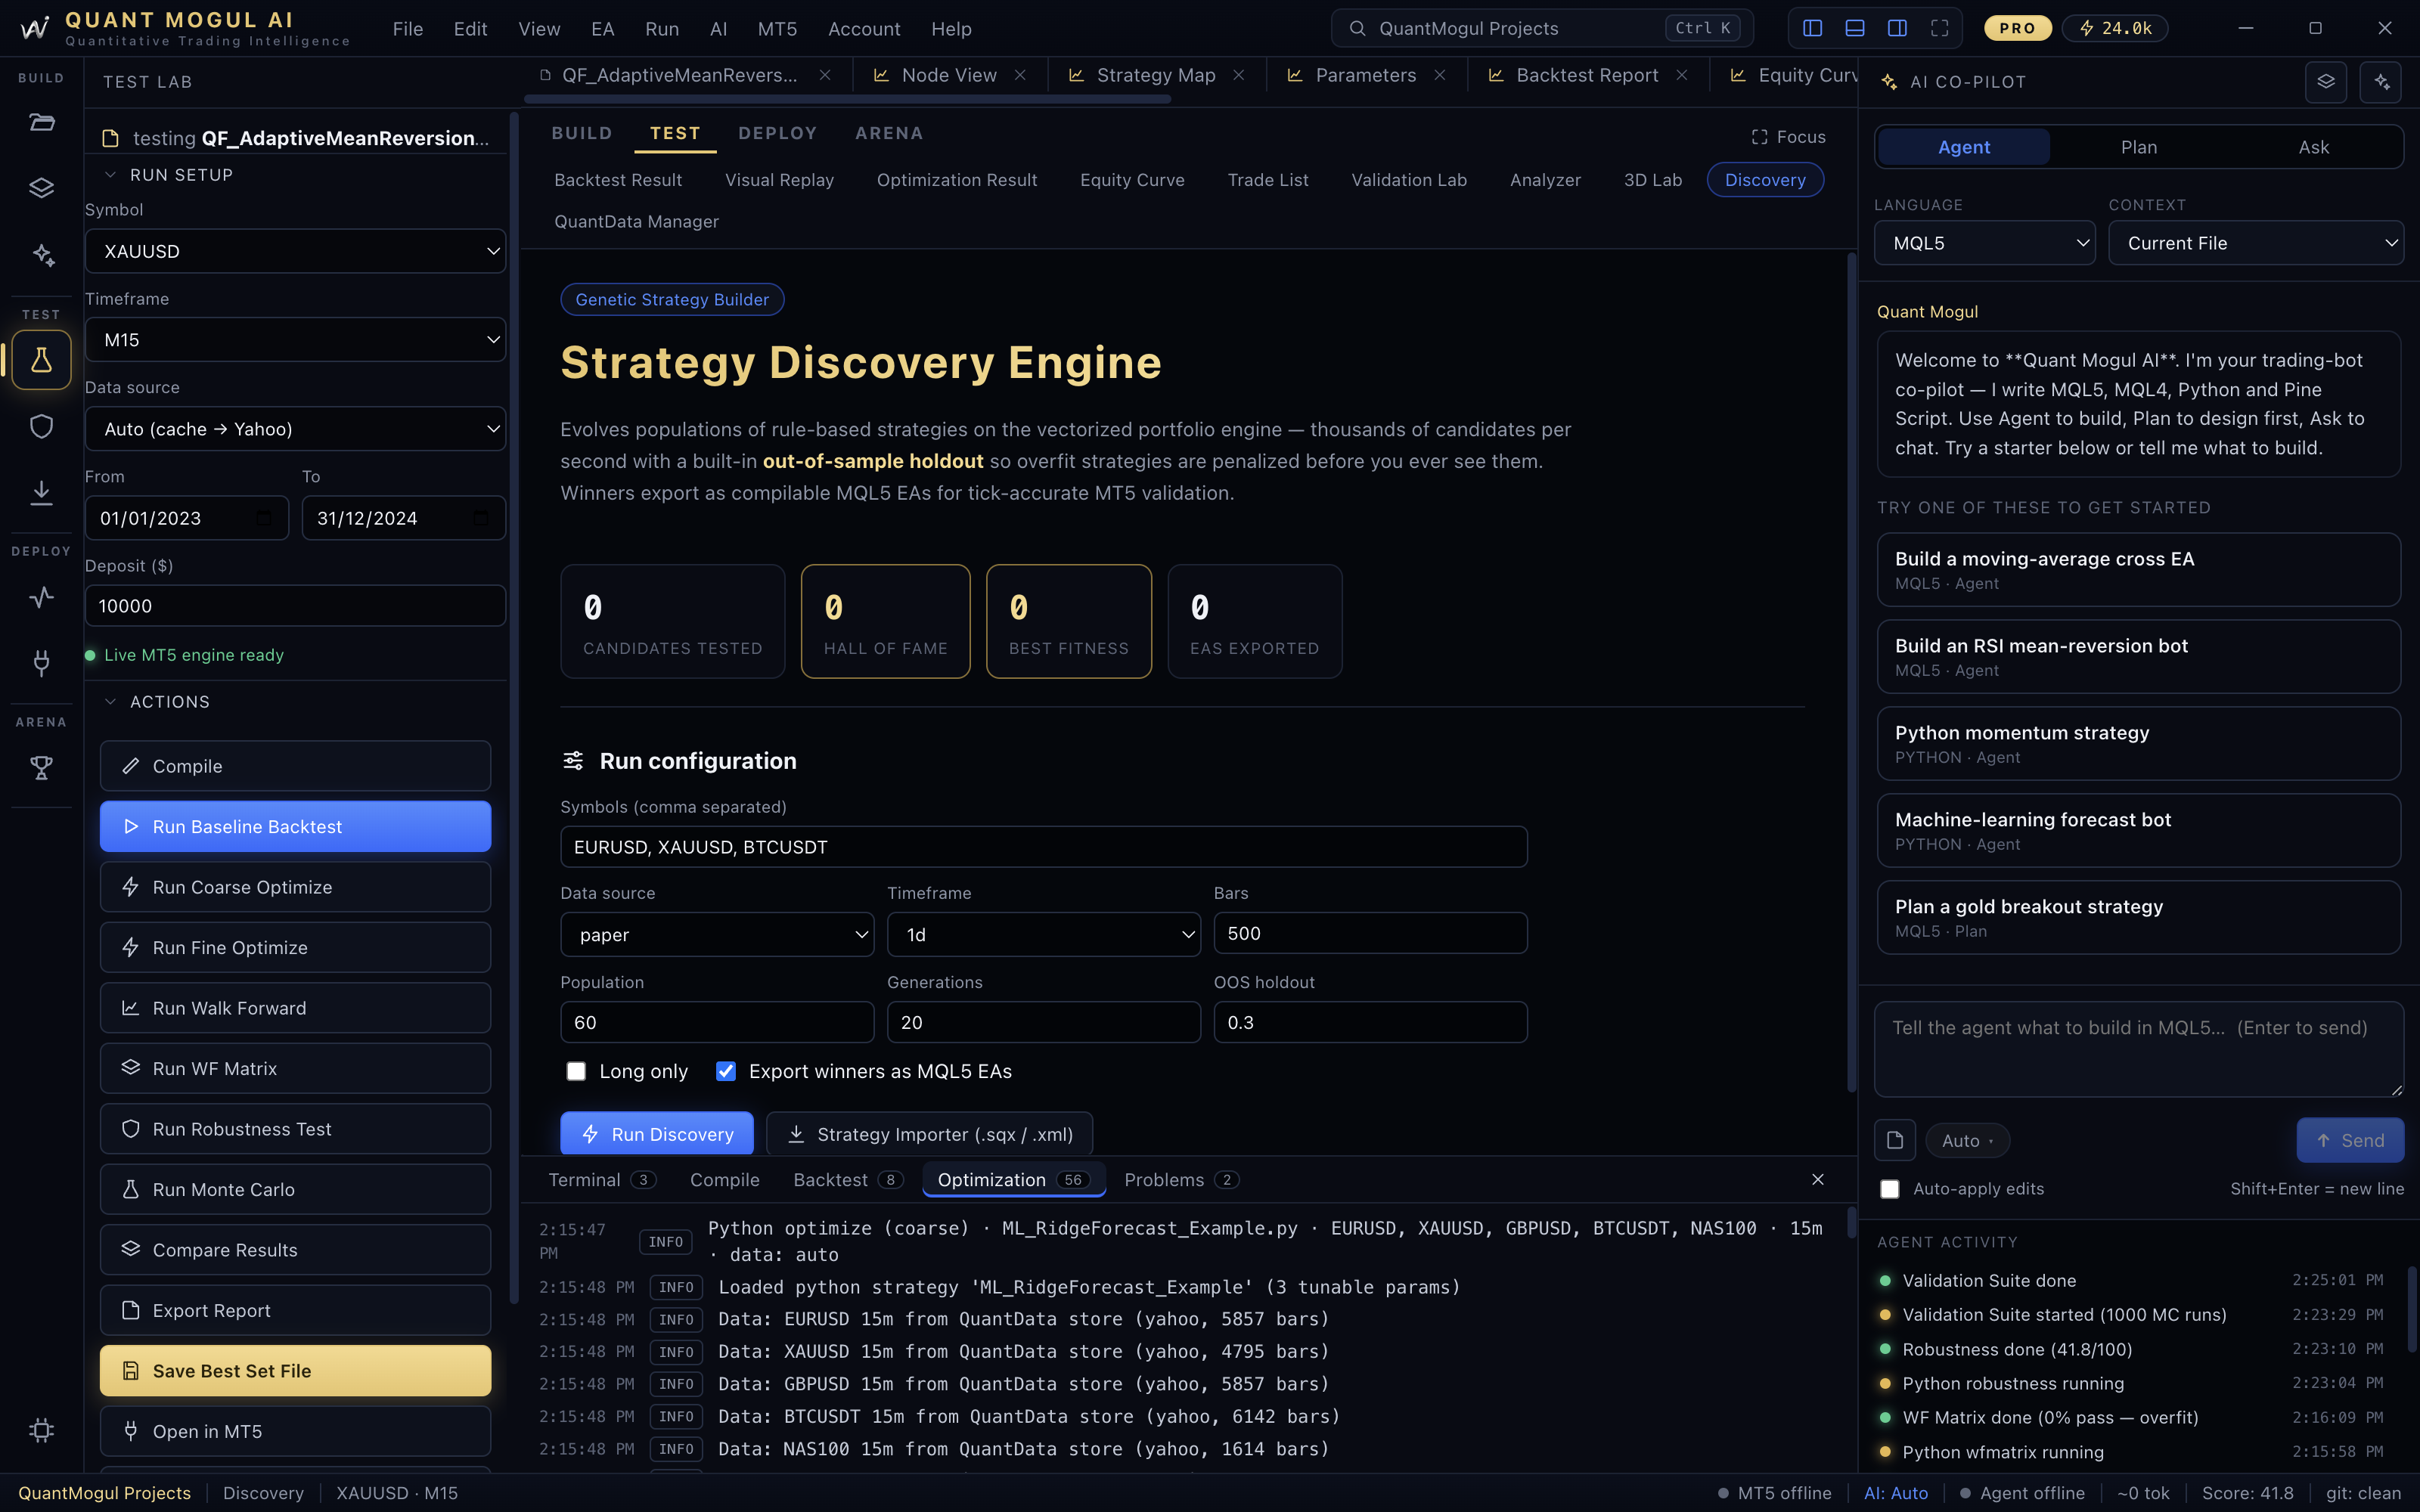Switch co-pilot to Plan mode
This screenshot has height=1512, width=2420.
(2139, 147)
